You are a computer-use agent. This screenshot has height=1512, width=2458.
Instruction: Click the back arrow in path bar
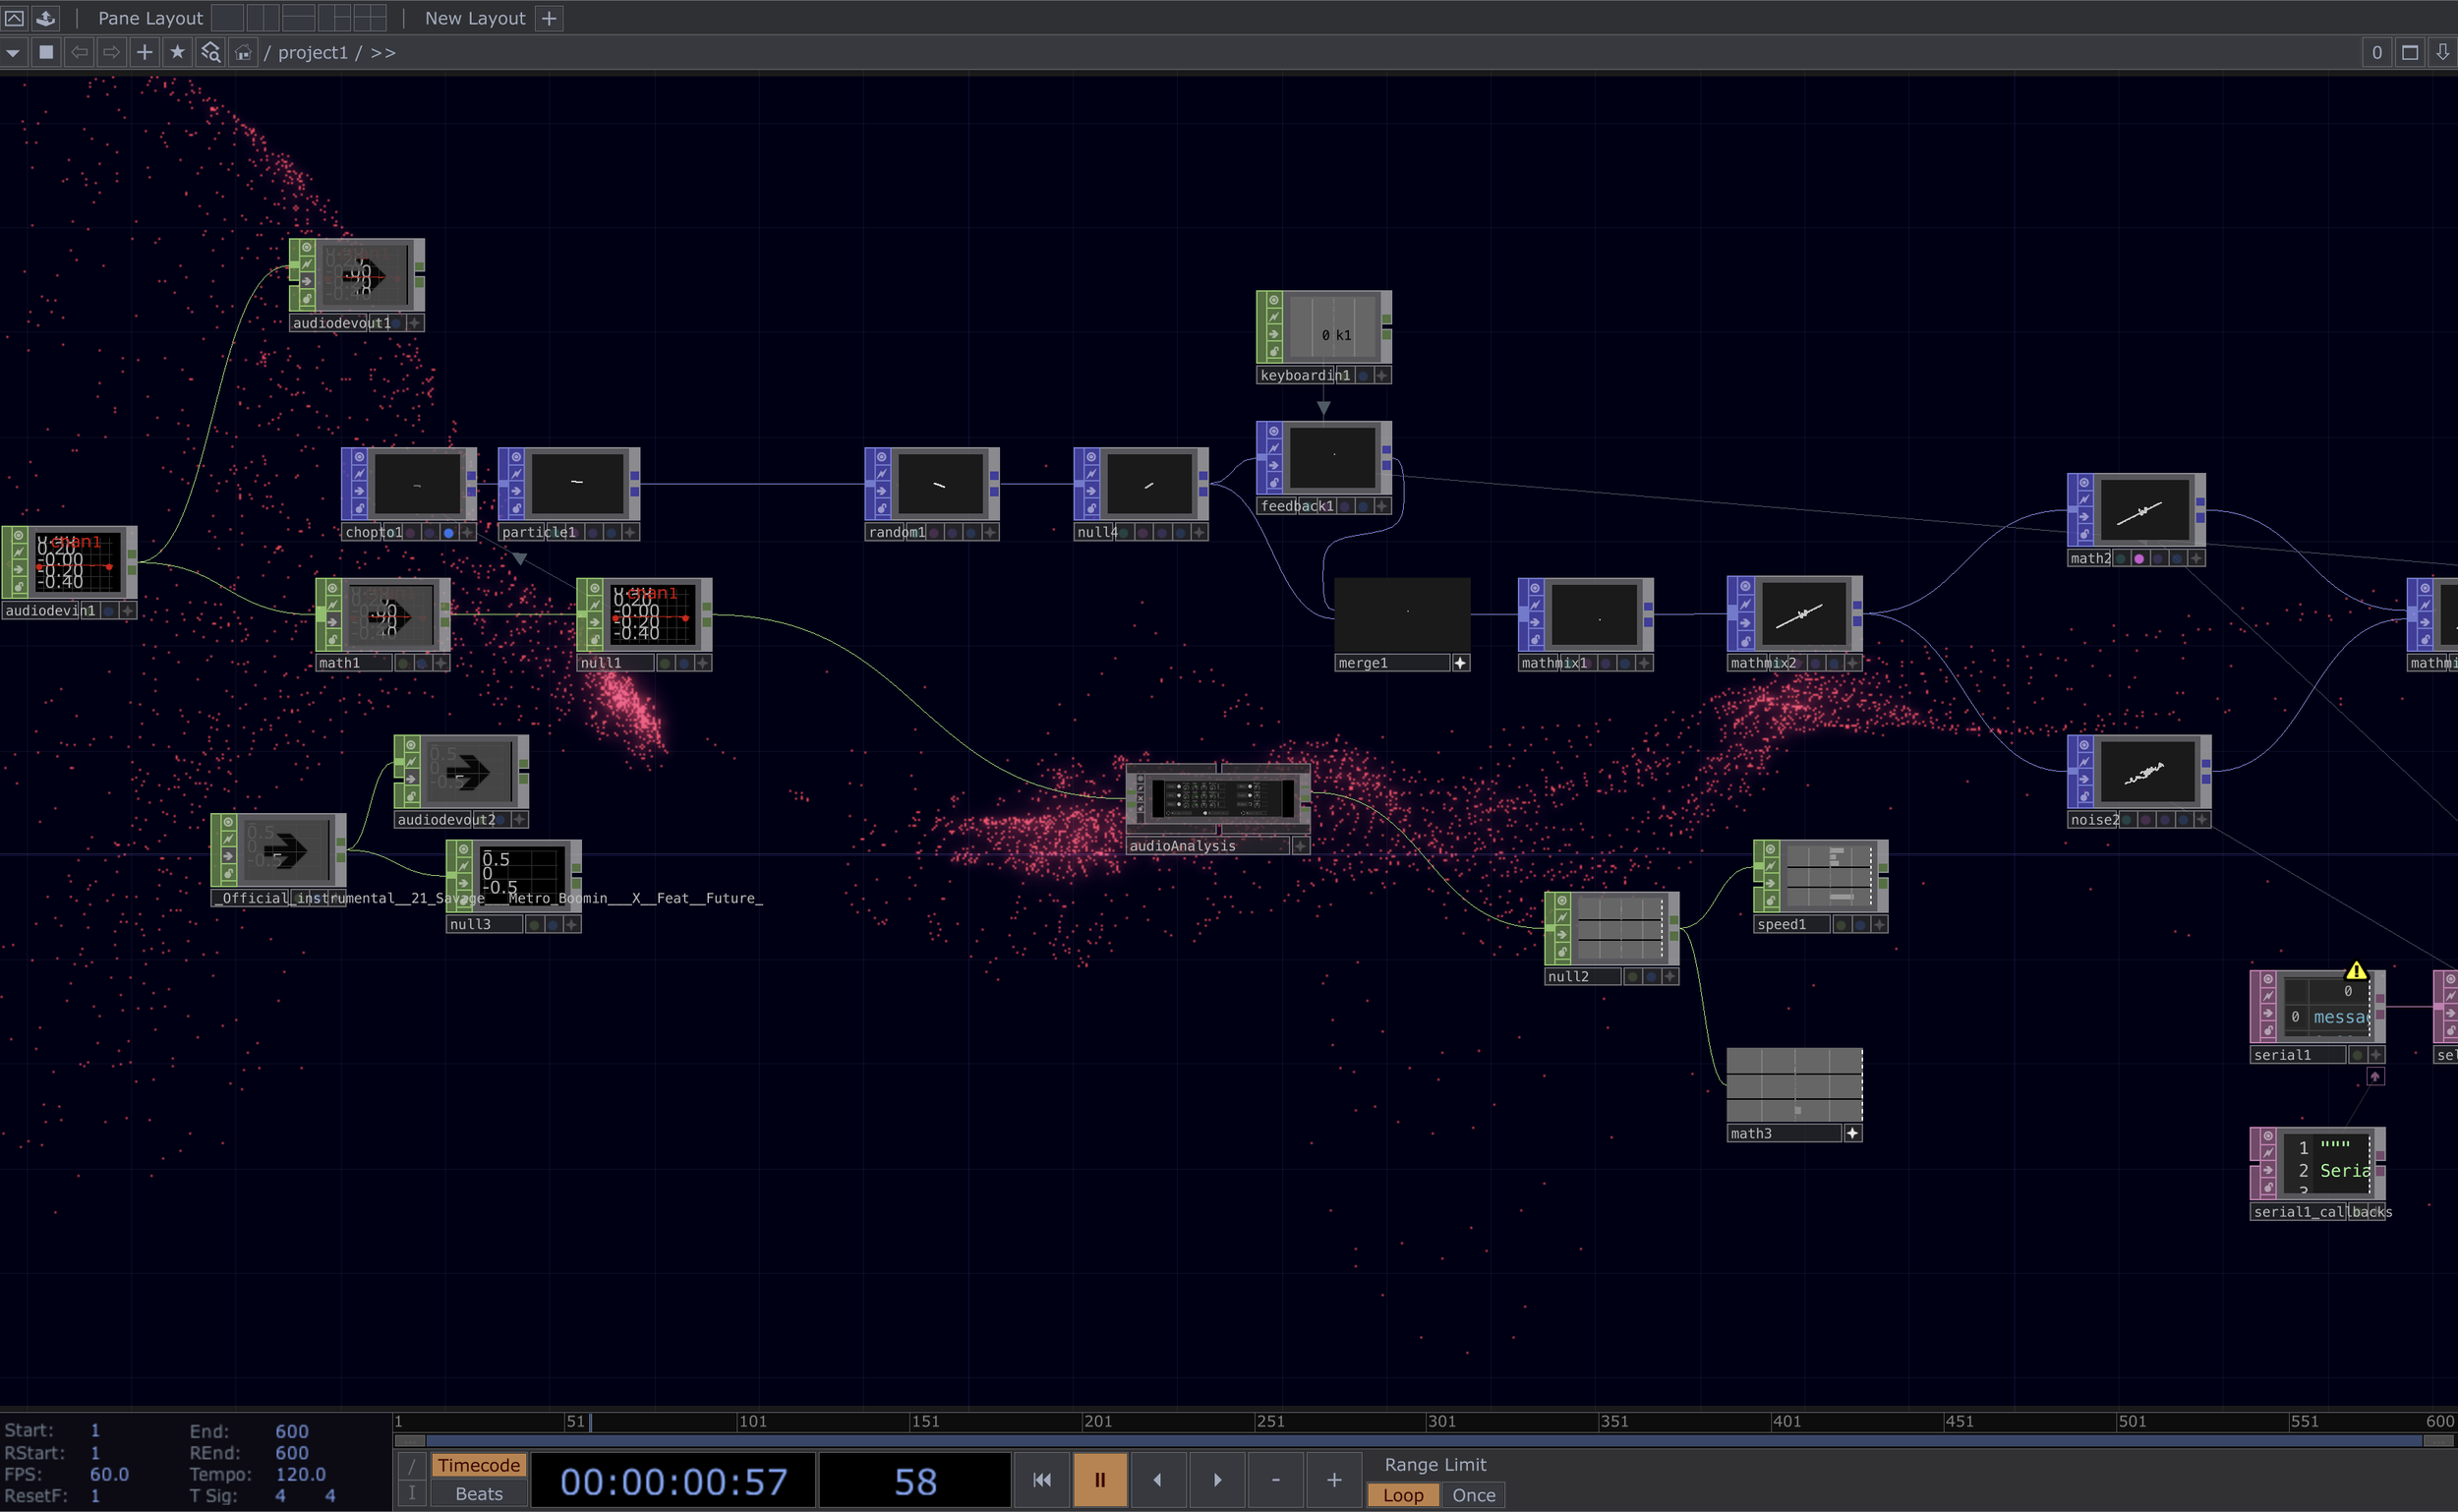pos(79,52)
